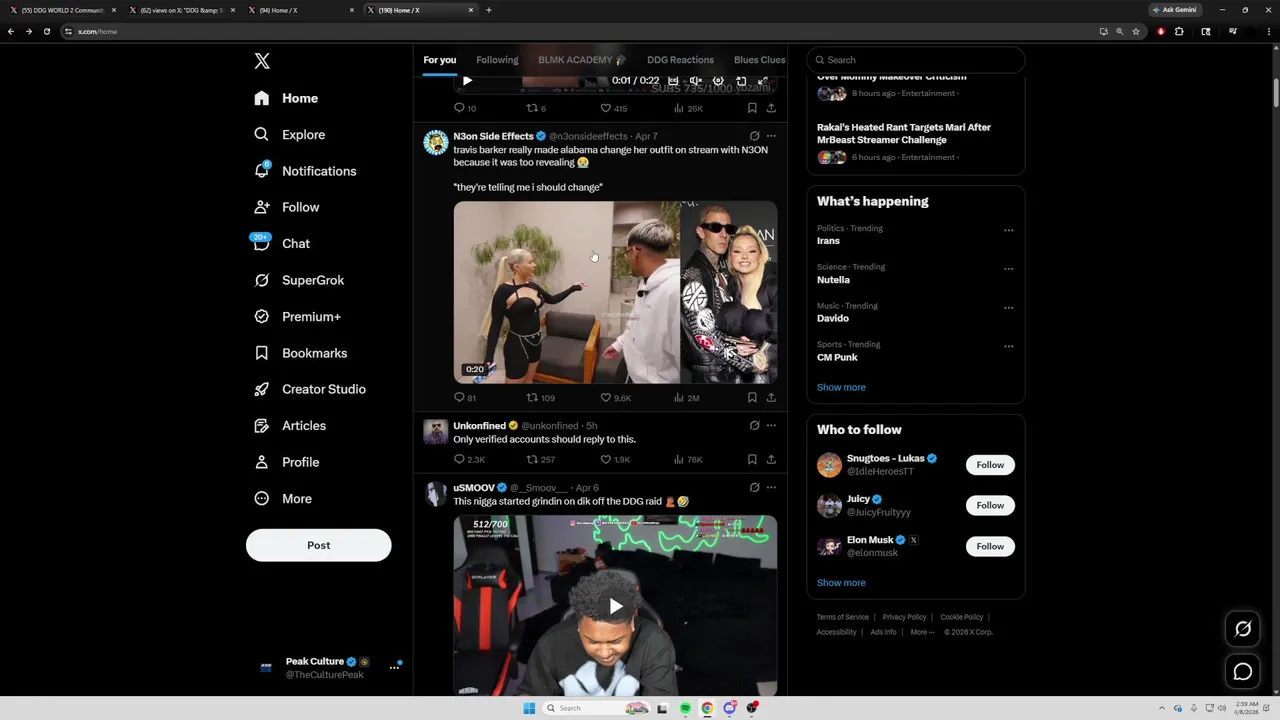Open options menu on uSMOOV post
The width and height of the screenshot is (1280, 720).
pyautogui.click(x=771, y=487)
